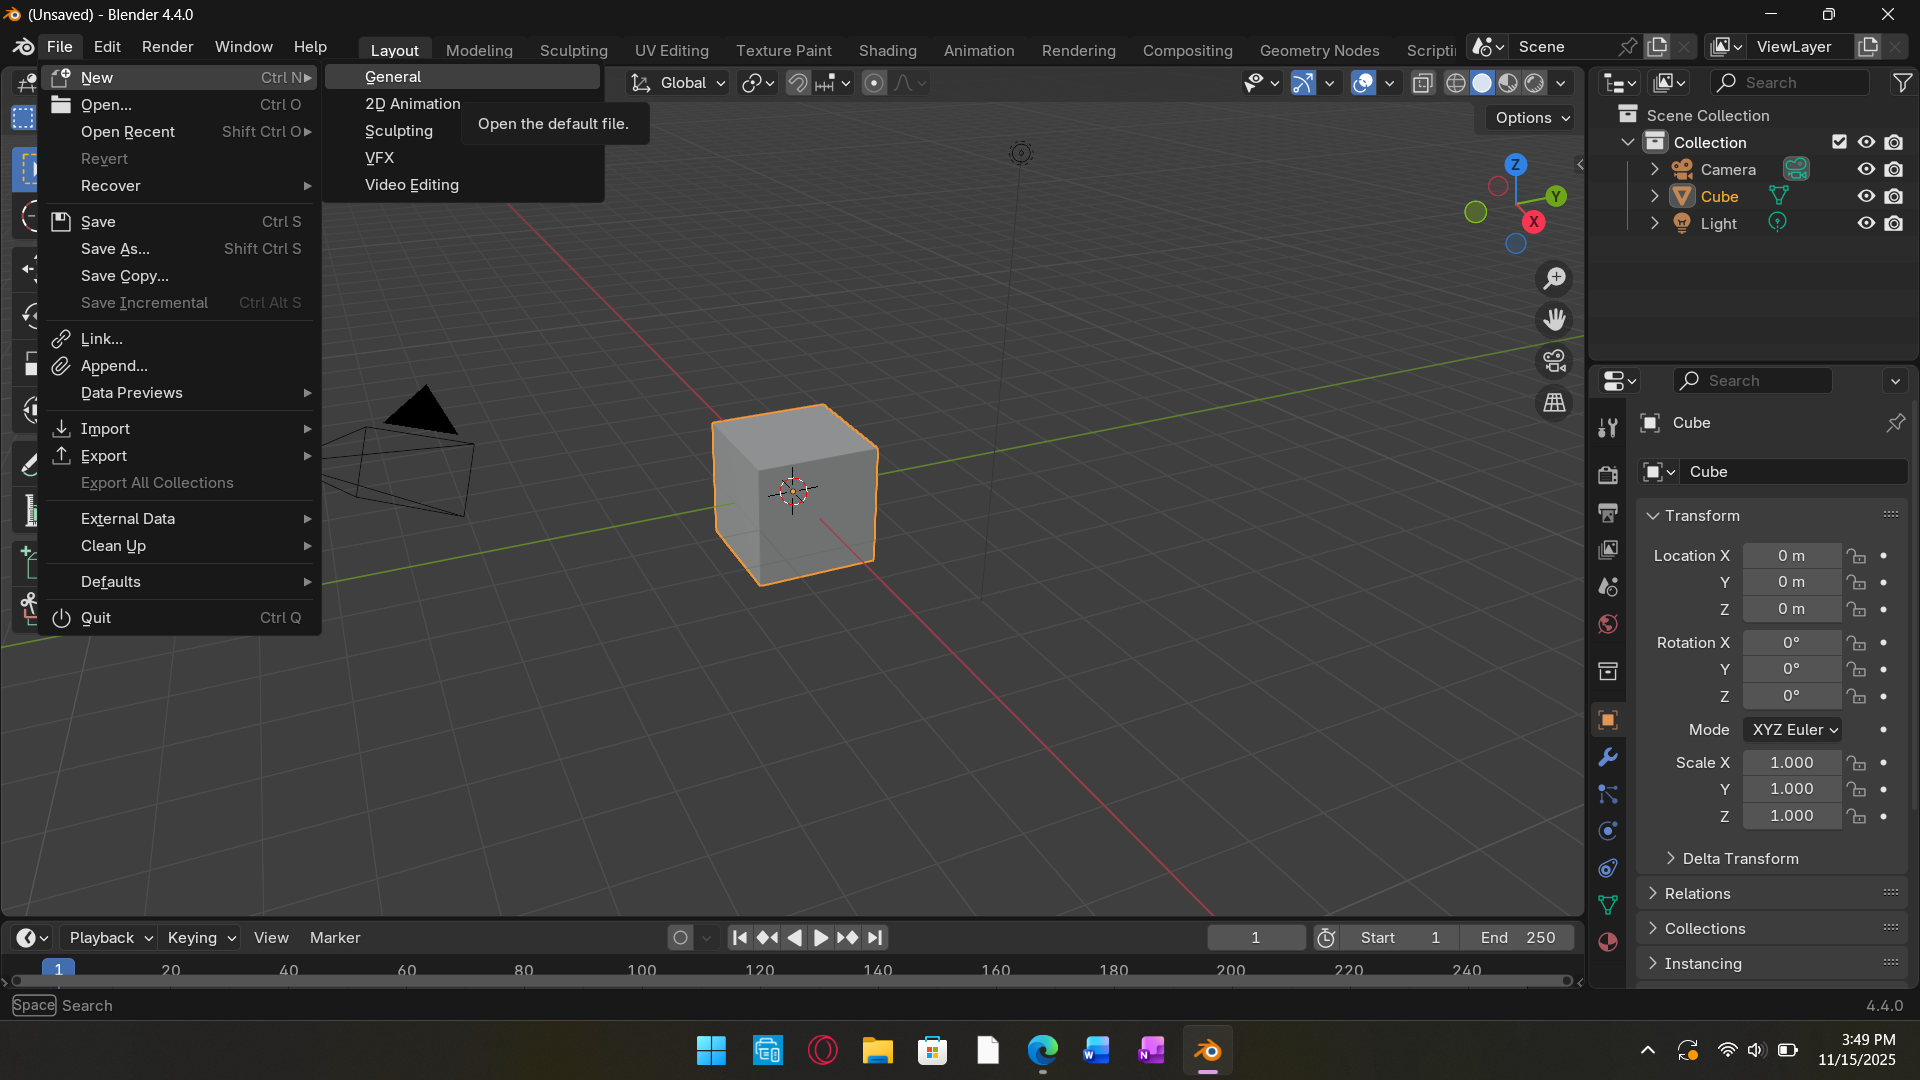Open the Scene properties tab icon
1920x1080 pixels.
(x=1608, y=587)
